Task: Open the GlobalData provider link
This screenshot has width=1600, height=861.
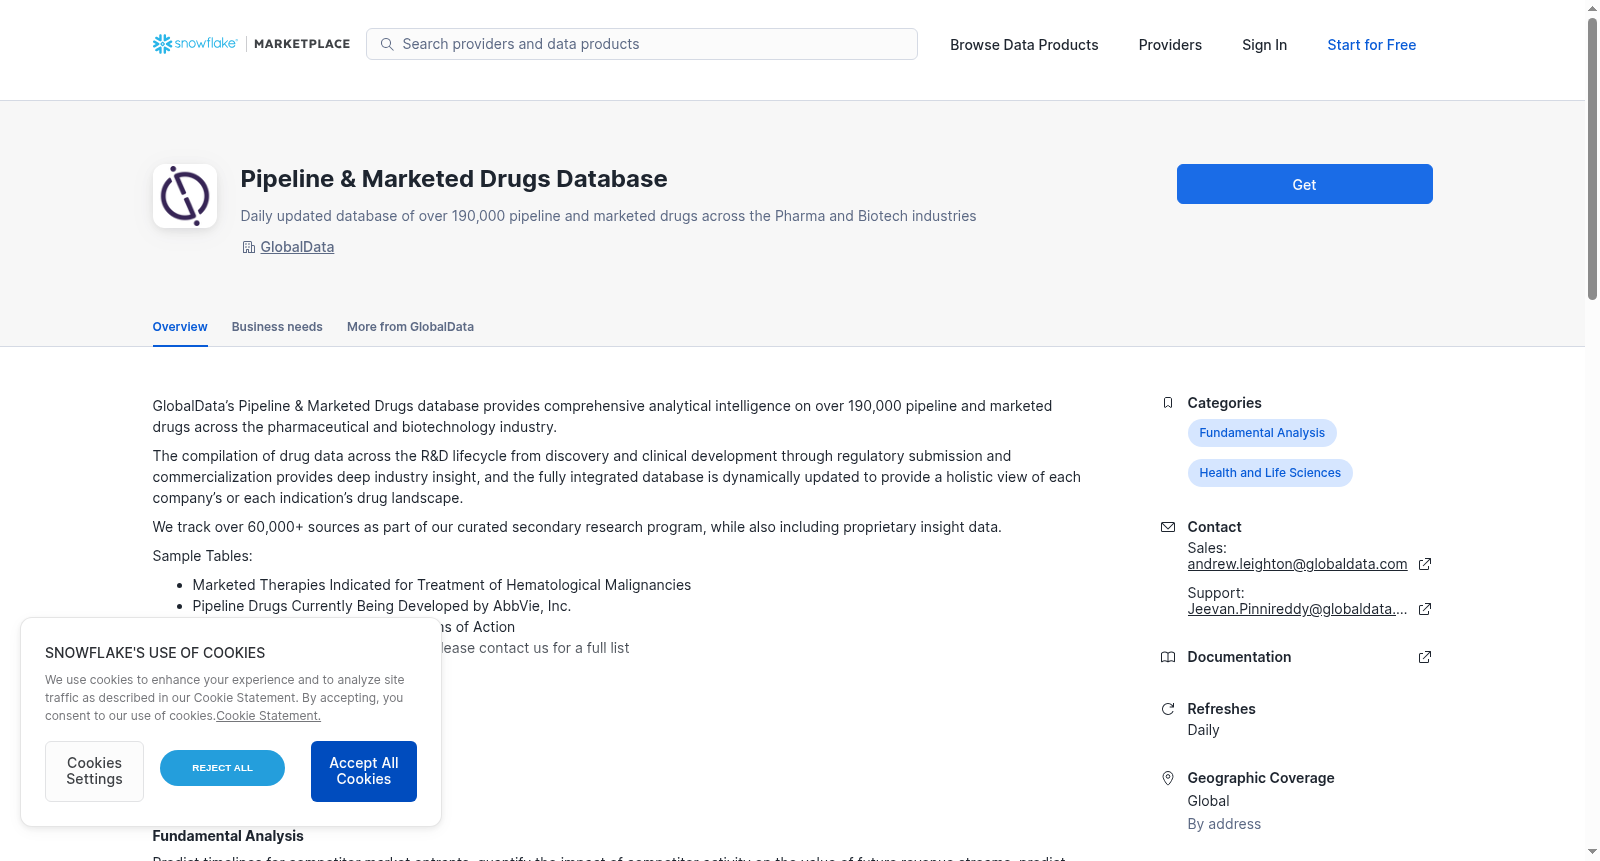Action: click(297, 247)
